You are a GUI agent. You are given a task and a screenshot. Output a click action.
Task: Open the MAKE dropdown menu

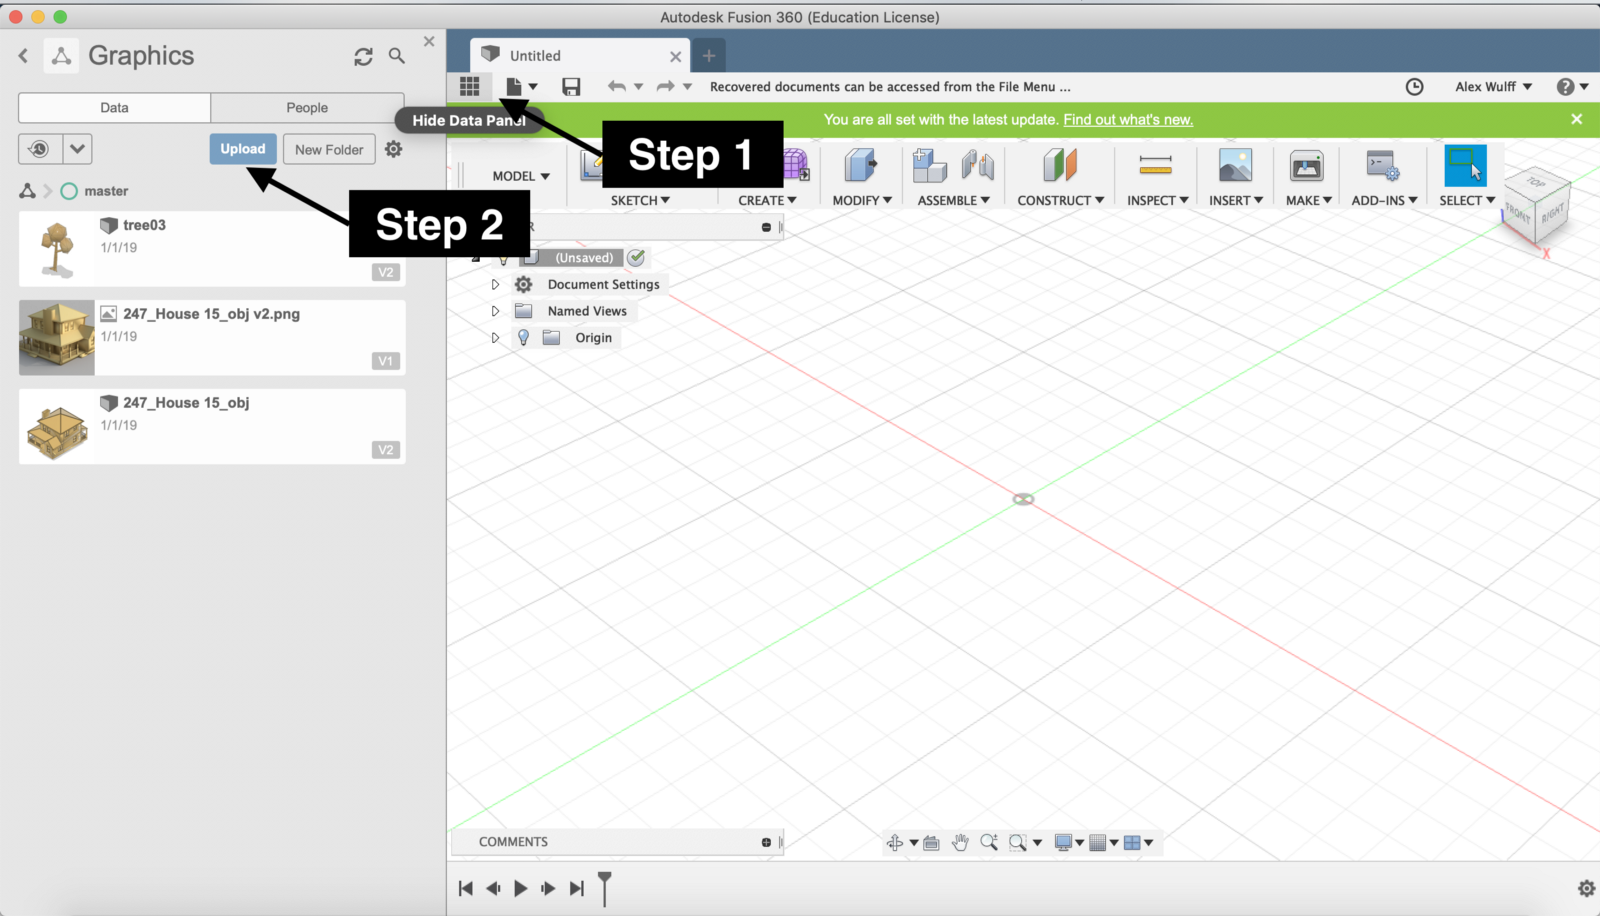coord(1309,200)
